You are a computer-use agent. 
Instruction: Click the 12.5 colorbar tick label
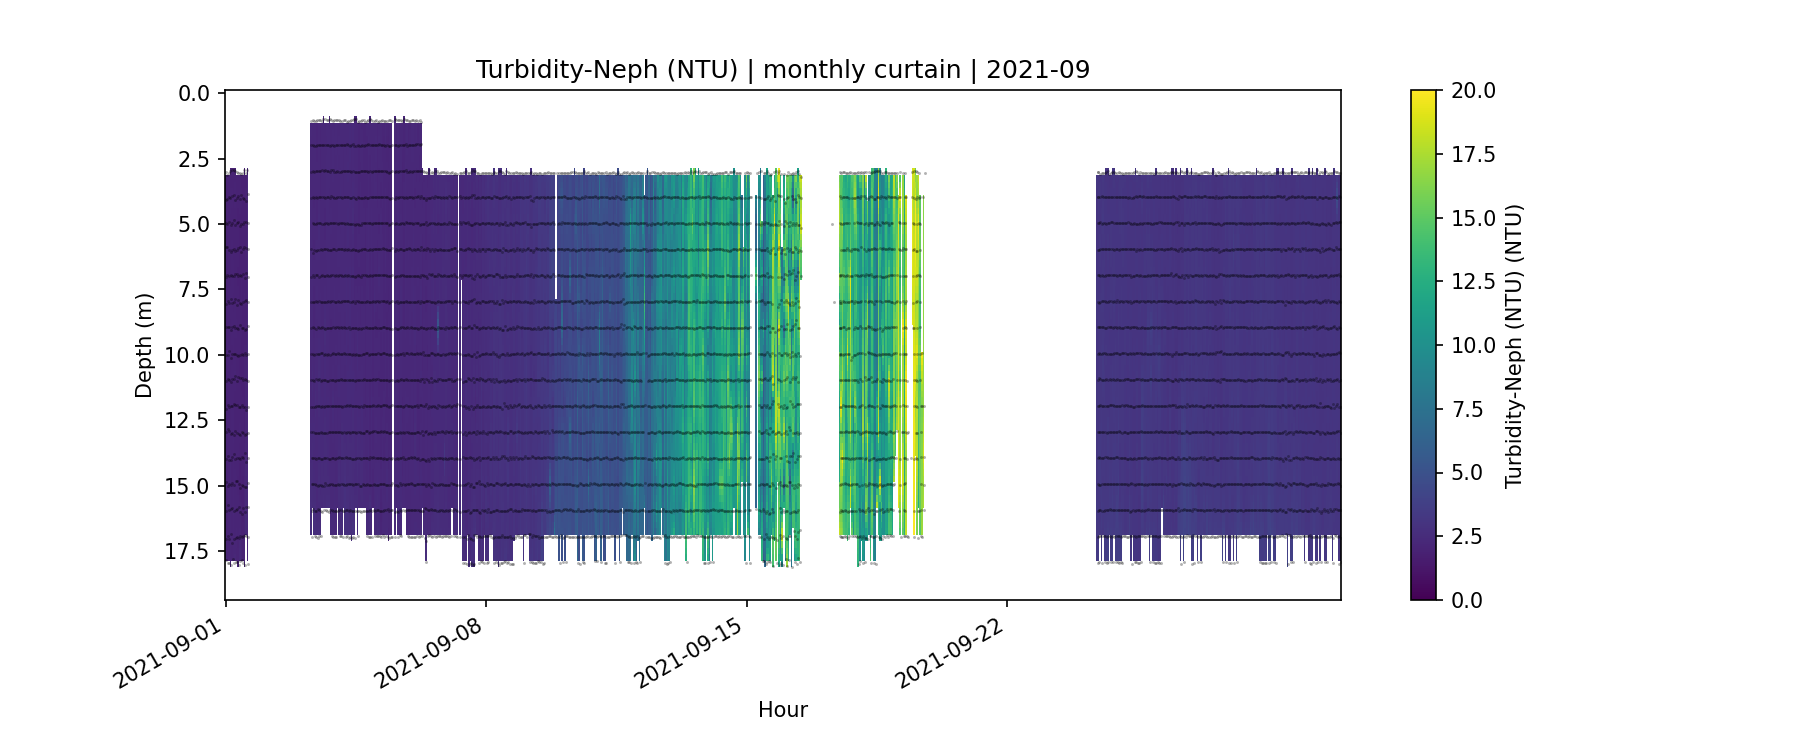click(x=1473, y=282)
